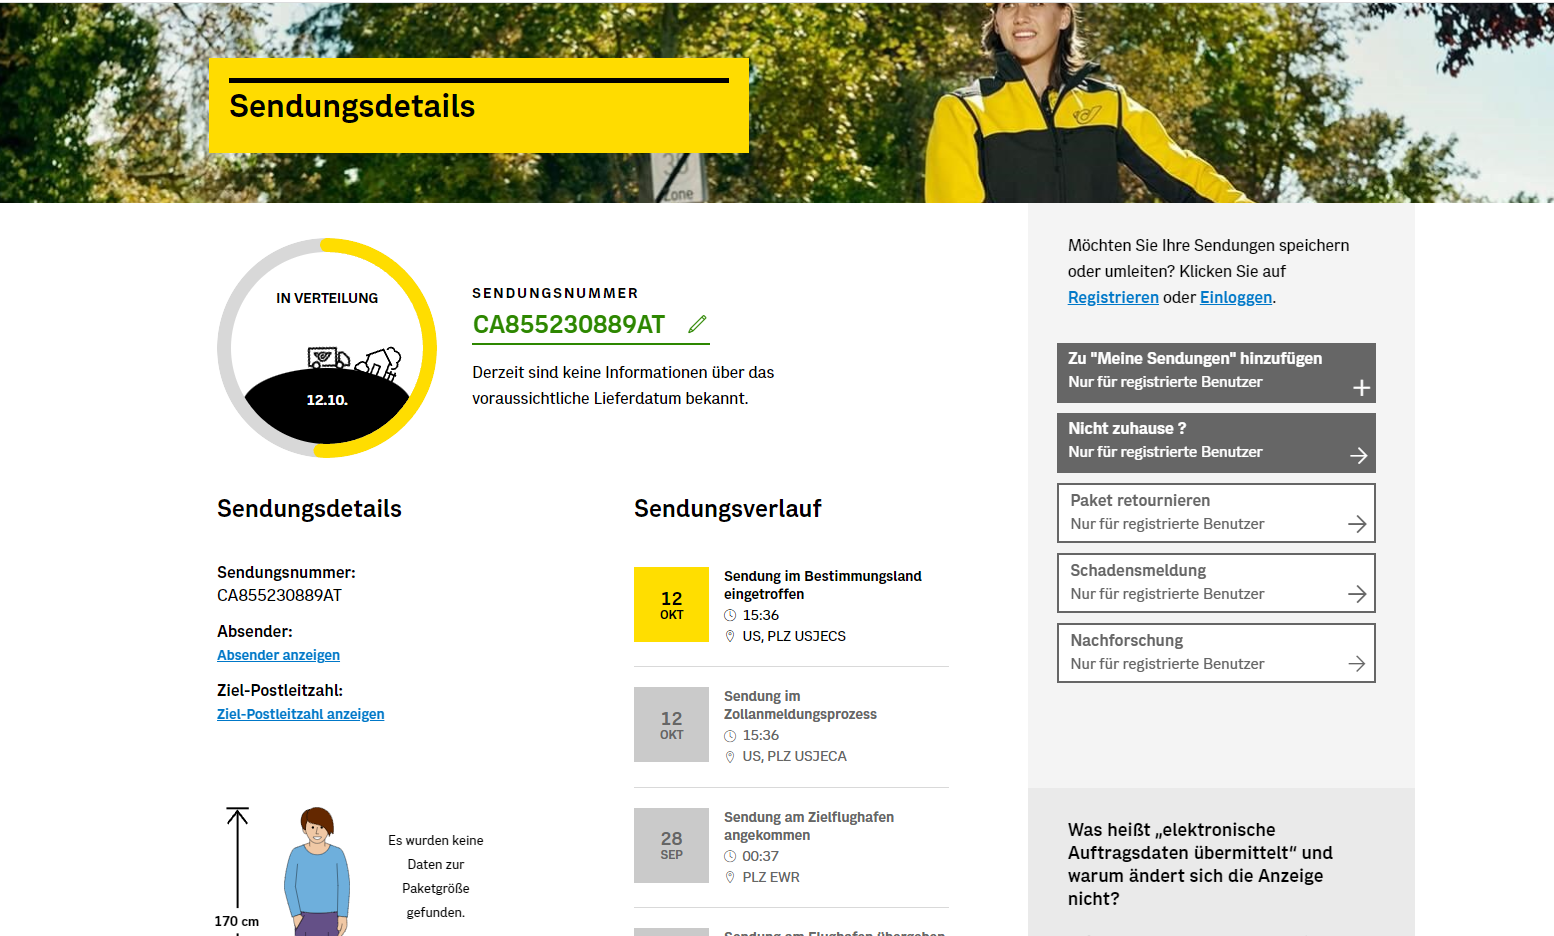The image size is (1554, 936).
Task: Click the 'IN VERTEILUNG' circular progress indicator
Action: point(327,348)
